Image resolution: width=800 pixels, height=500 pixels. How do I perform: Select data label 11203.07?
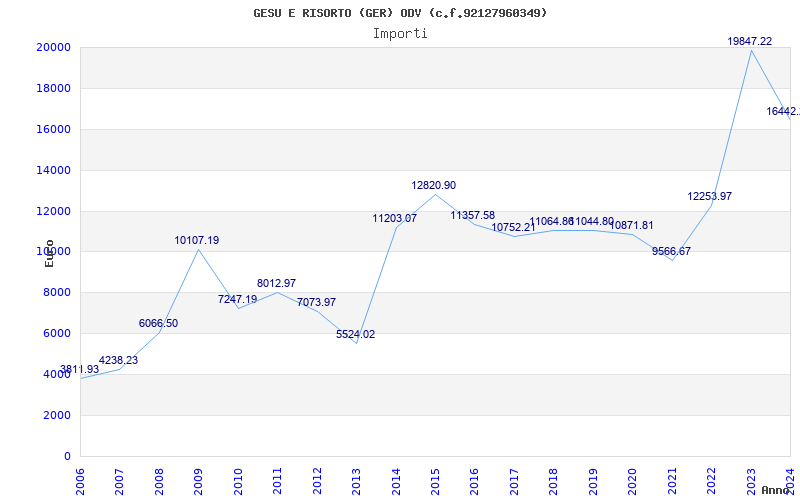point(395,219)
